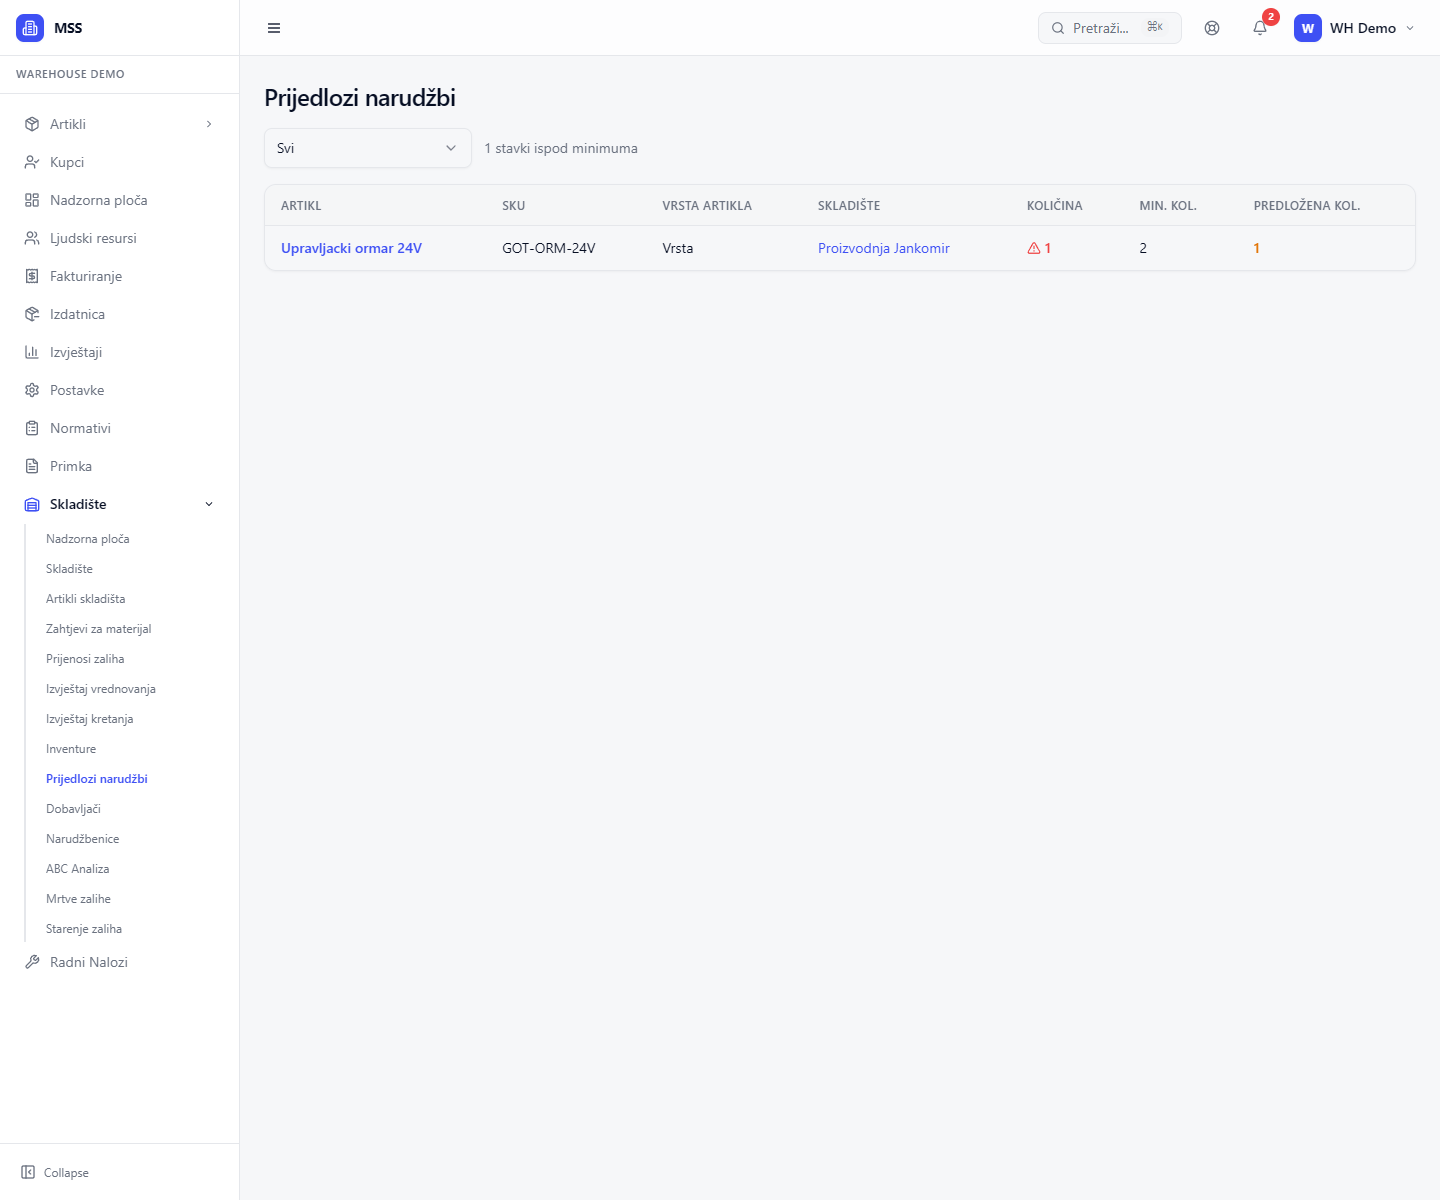Open the Svi filter dropdown
Viewport: 1440px width, 1200px height.
pyautogui.click(x=367, y=148)
